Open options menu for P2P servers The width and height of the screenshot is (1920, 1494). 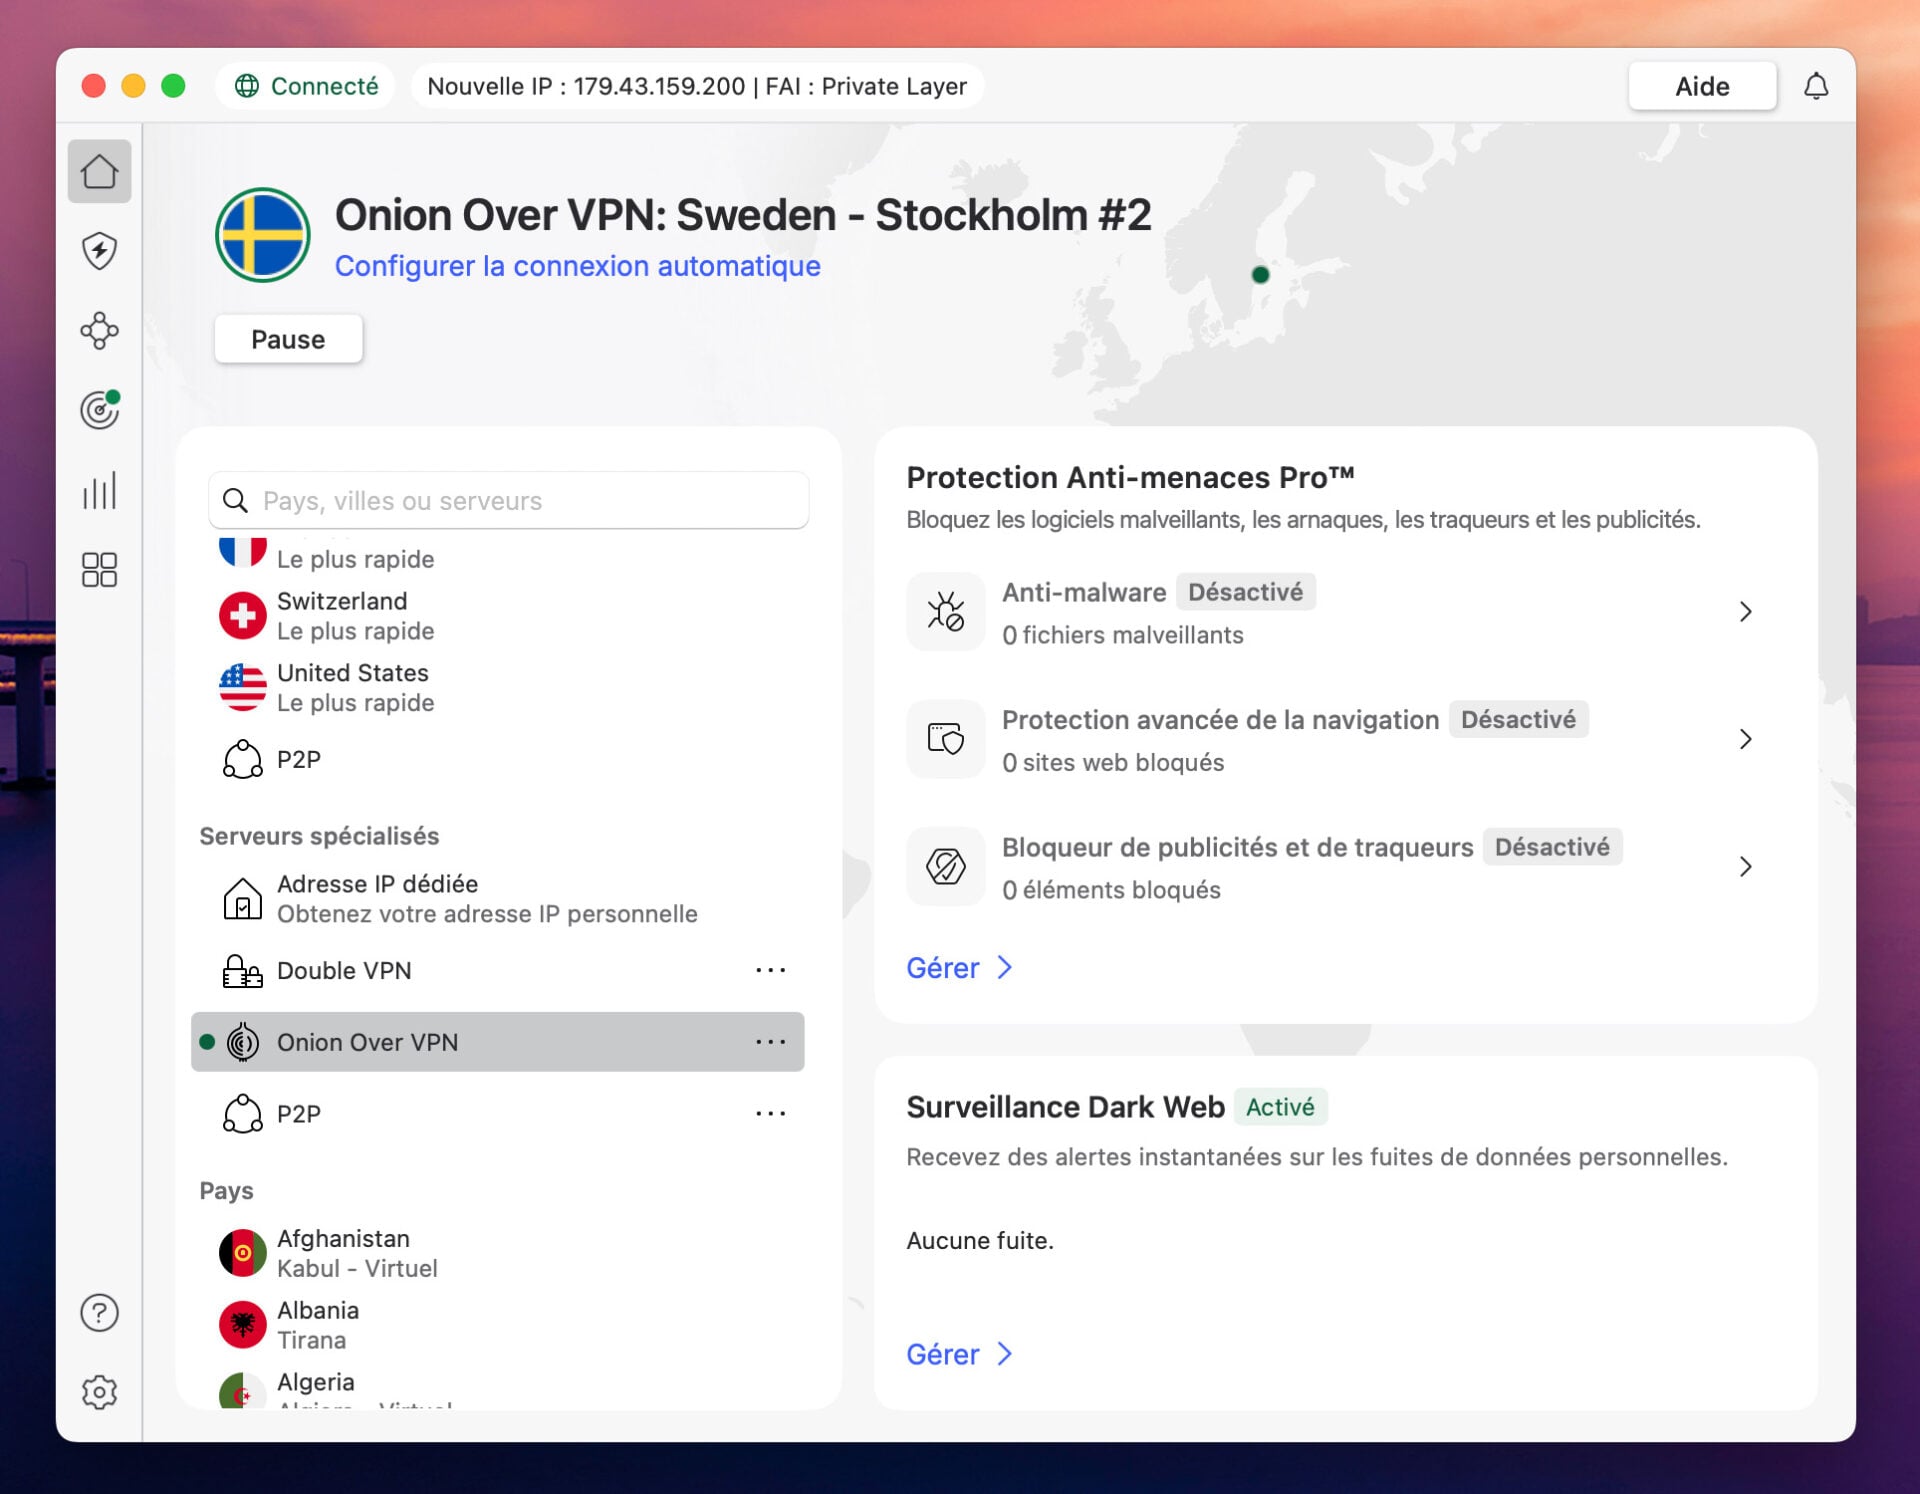pyautogui.click(x=770, y=1113)
